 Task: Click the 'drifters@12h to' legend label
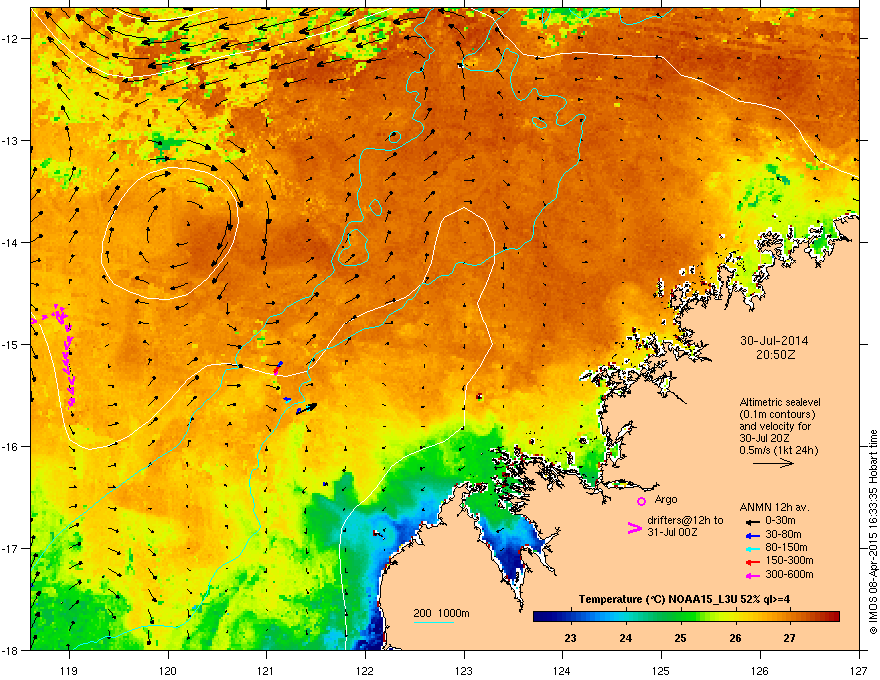(x=685, y=521)
